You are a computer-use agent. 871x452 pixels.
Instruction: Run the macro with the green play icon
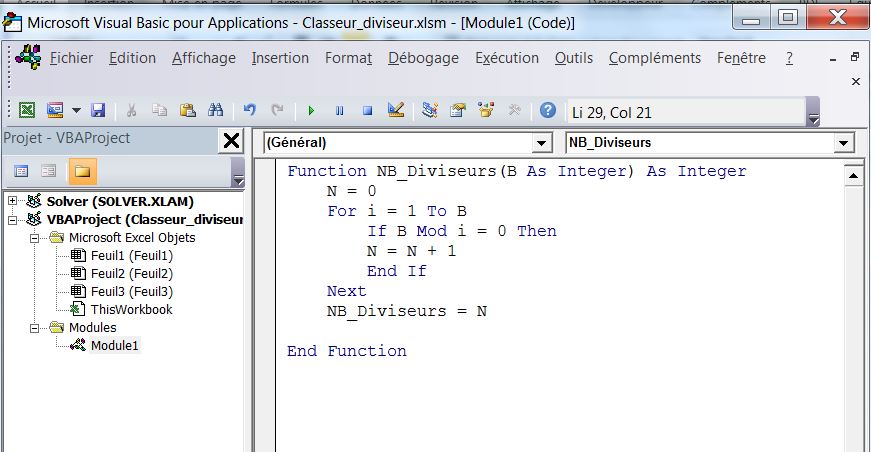click(x=312, y=111)
